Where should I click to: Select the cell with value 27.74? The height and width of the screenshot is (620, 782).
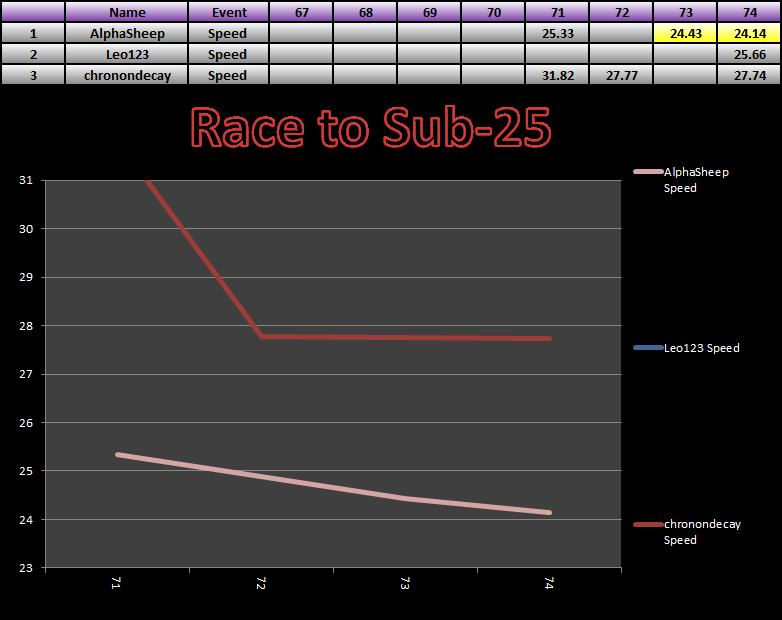[749, 75]
